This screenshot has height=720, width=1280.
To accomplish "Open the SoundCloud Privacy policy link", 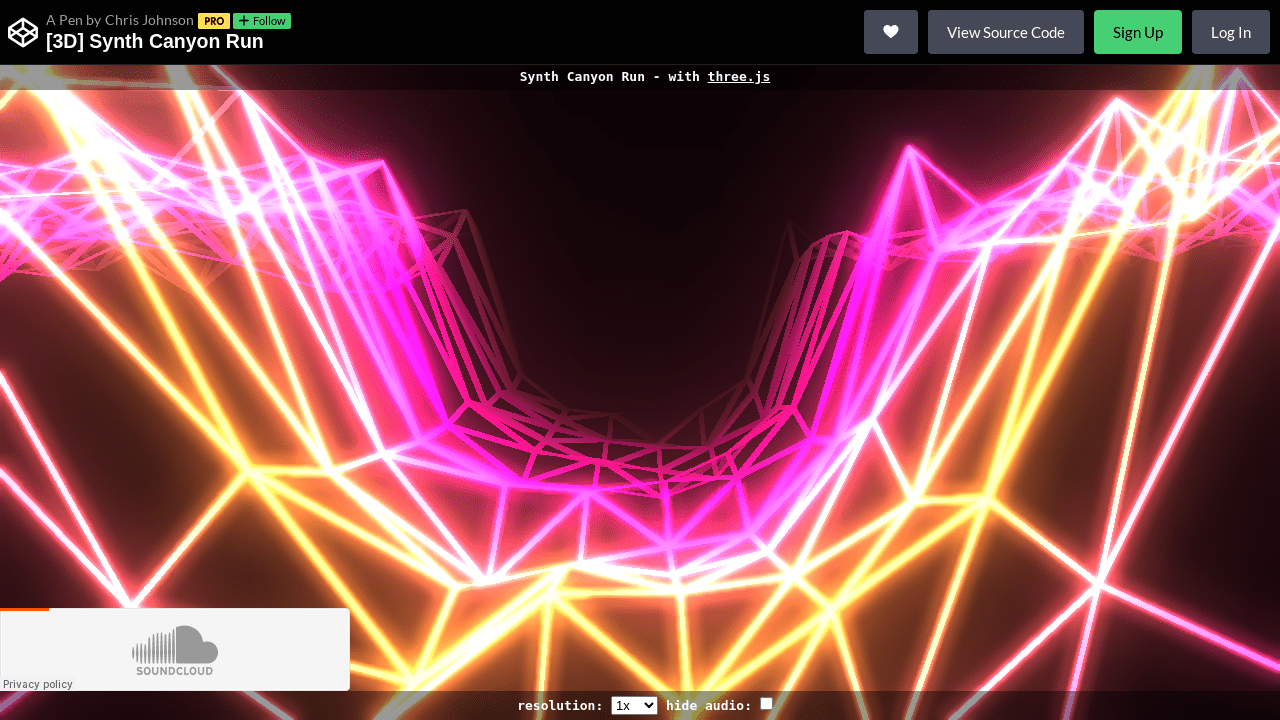I will tap(38, 684).
